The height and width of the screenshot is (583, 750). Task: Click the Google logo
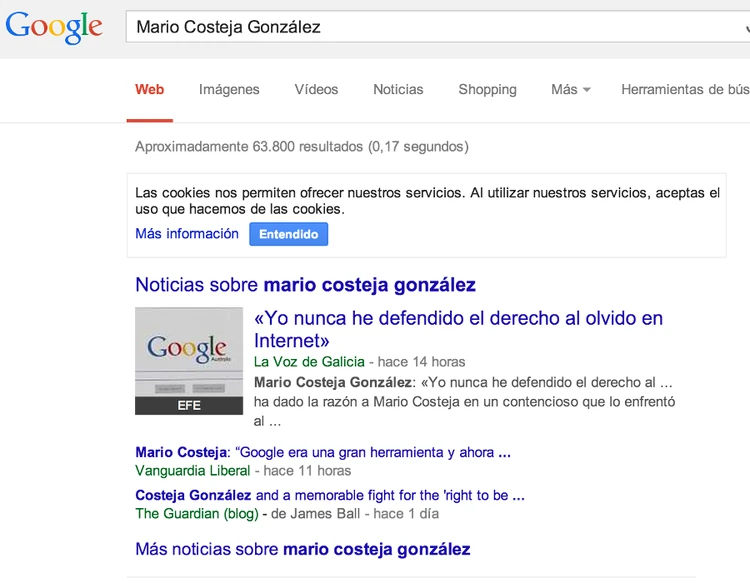pyautogui.click(x=54, y=28)
